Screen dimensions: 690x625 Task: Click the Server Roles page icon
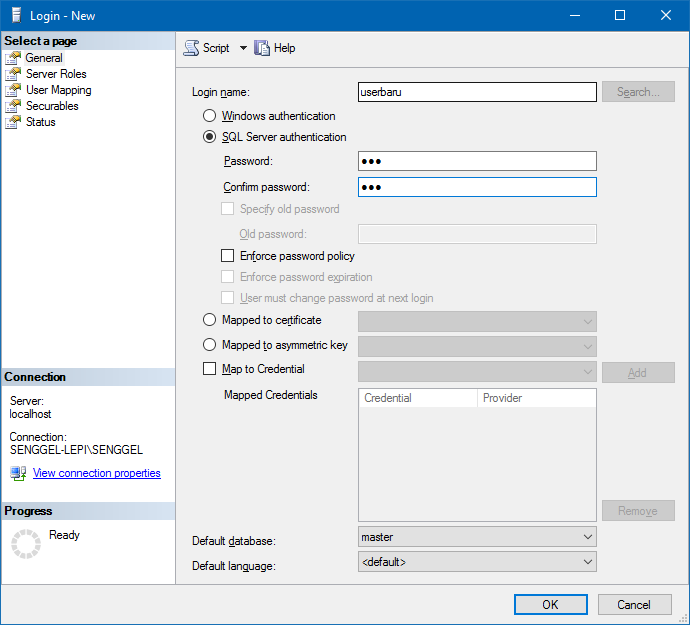(13, 74)
